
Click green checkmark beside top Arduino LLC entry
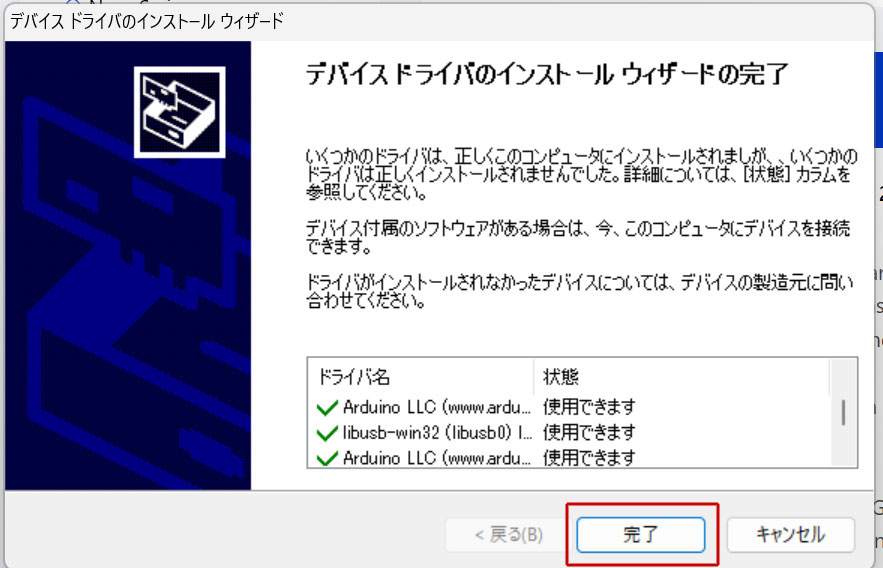coord(326,408)
